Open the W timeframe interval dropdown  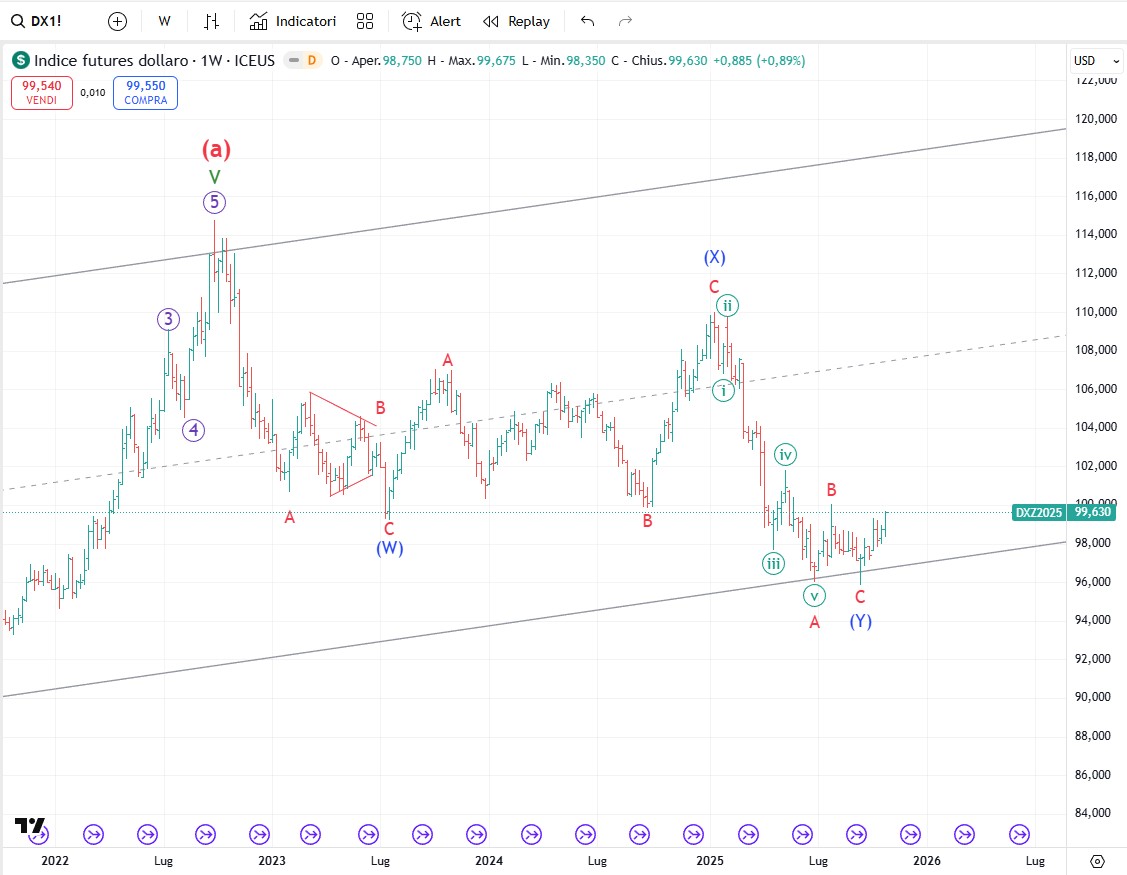pyautogui.click(x=165, y=21)
